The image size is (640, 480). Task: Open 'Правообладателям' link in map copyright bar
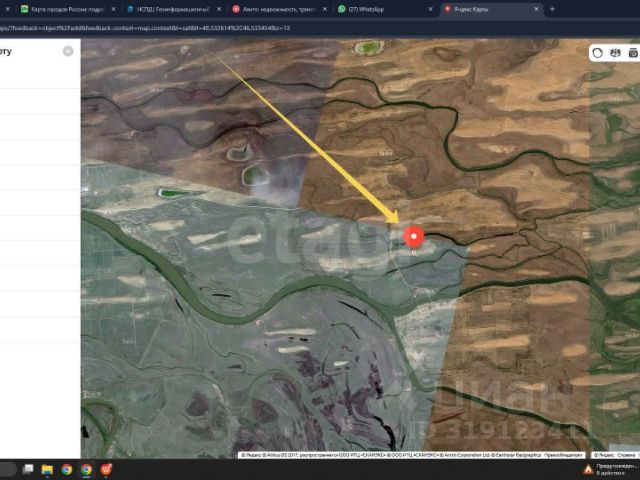(563, 455)
